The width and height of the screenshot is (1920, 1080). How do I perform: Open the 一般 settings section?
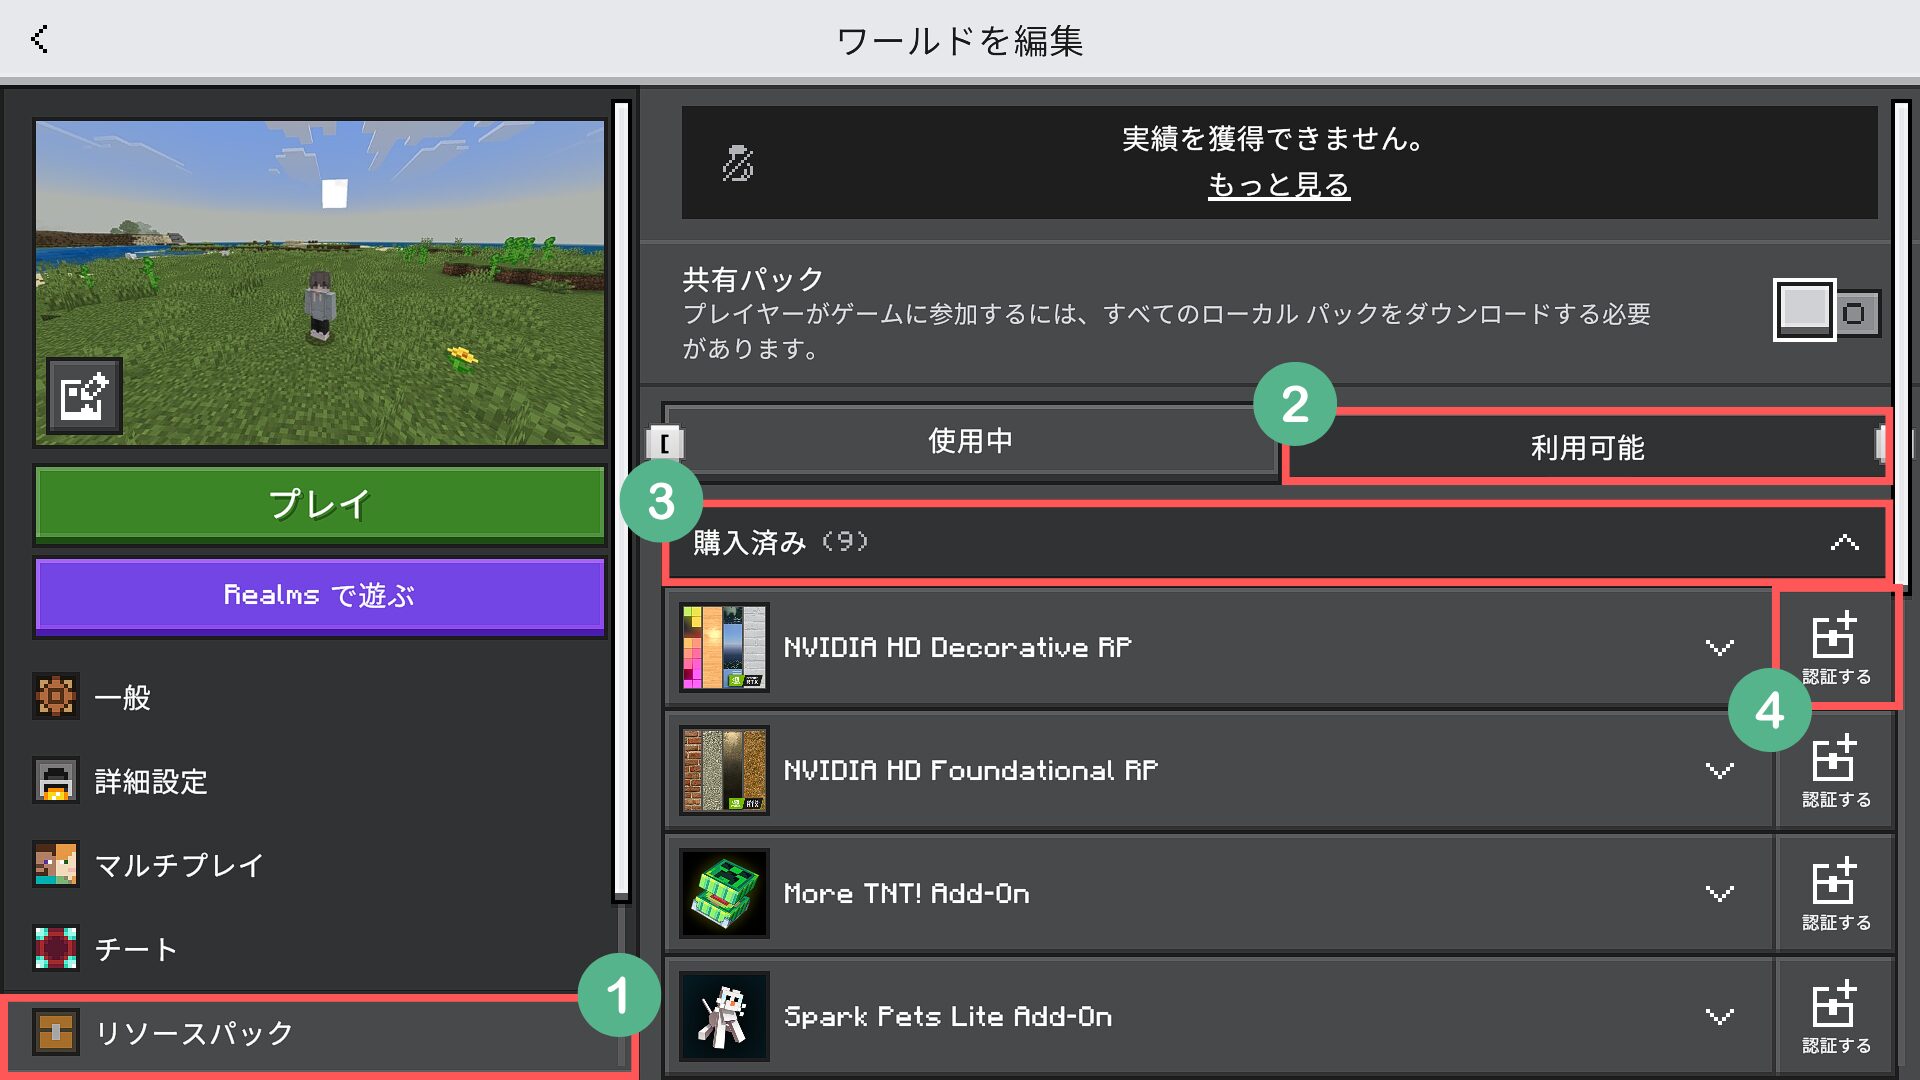(318, 697)
